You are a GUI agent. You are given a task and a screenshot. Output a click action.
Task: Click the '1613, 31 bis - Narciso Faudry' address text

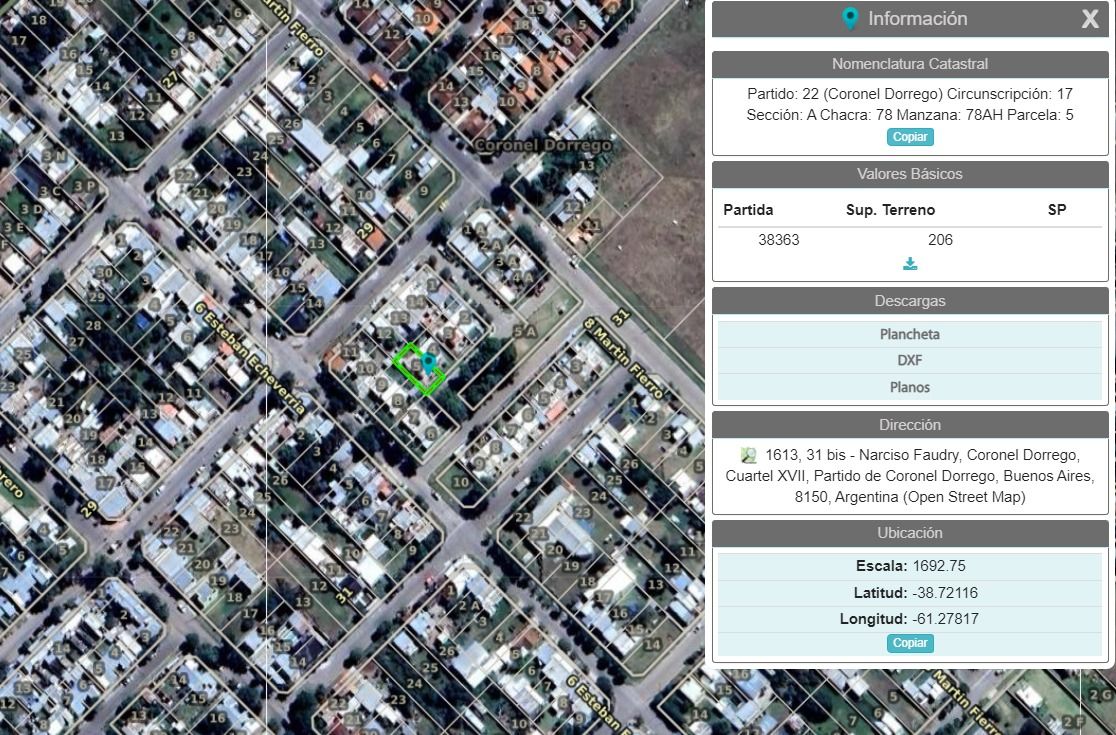click(861, 455)
